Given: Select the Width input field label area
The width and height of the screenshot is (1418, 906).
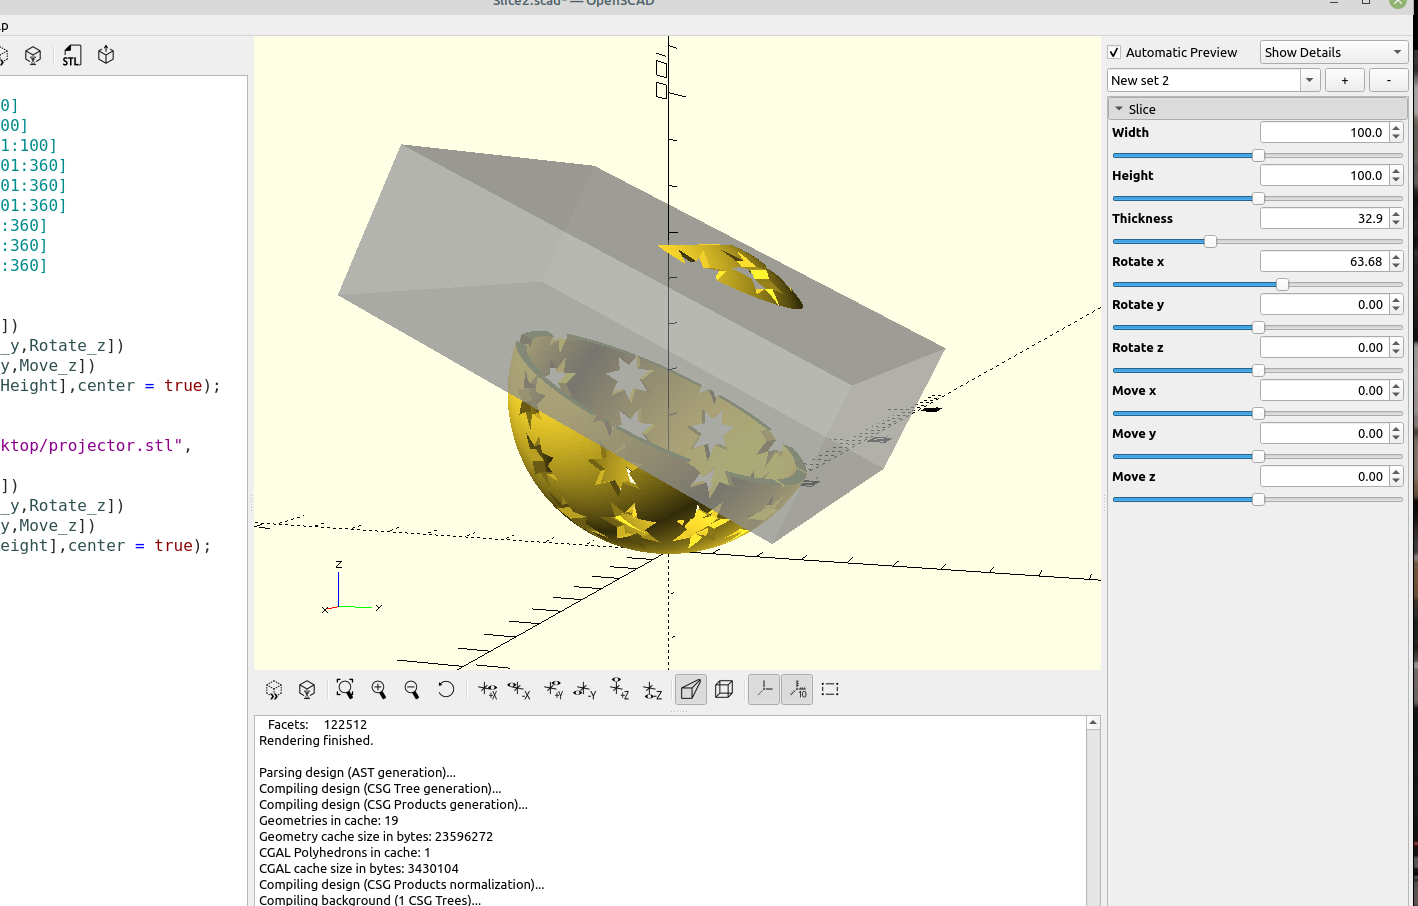Looking at the screenshot, I should click(1130, 131).
